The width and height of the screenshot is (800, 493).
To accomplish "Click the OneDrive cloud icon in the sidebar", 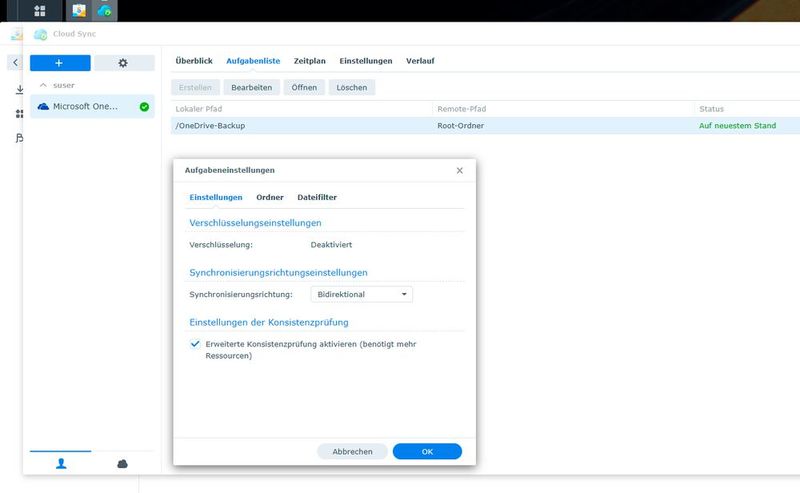I will 43,106.
